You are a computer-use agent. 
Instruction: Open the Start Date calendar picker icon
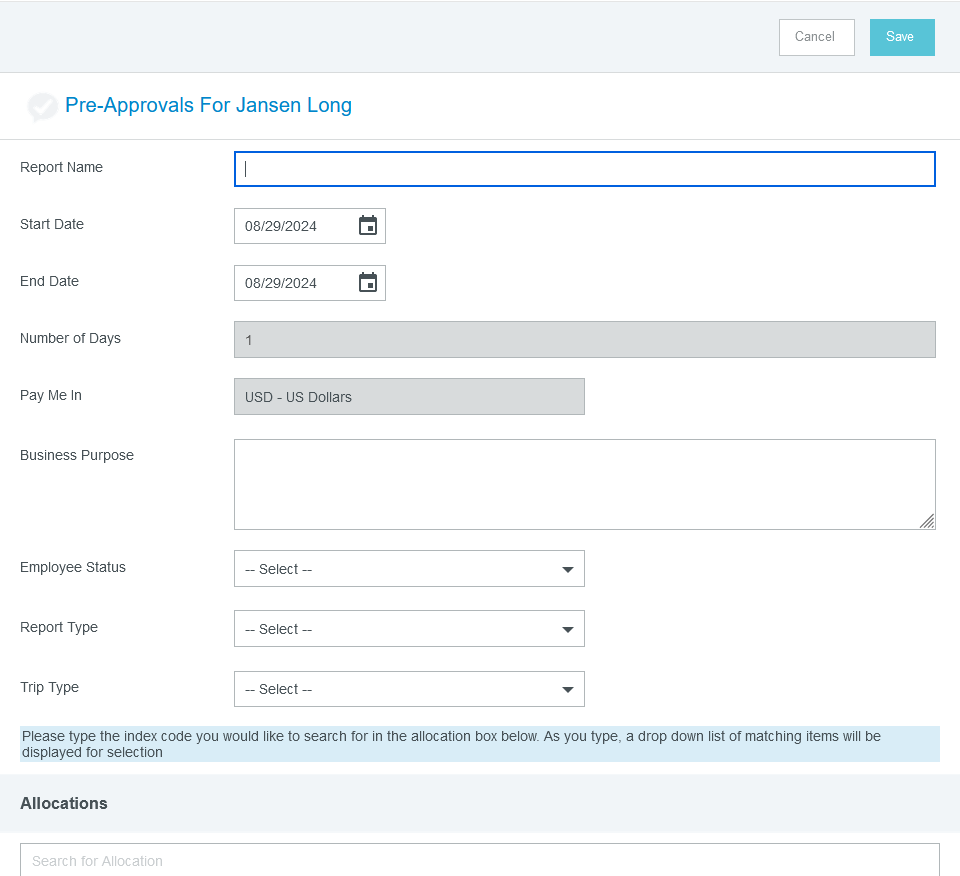tap(368, 225)
